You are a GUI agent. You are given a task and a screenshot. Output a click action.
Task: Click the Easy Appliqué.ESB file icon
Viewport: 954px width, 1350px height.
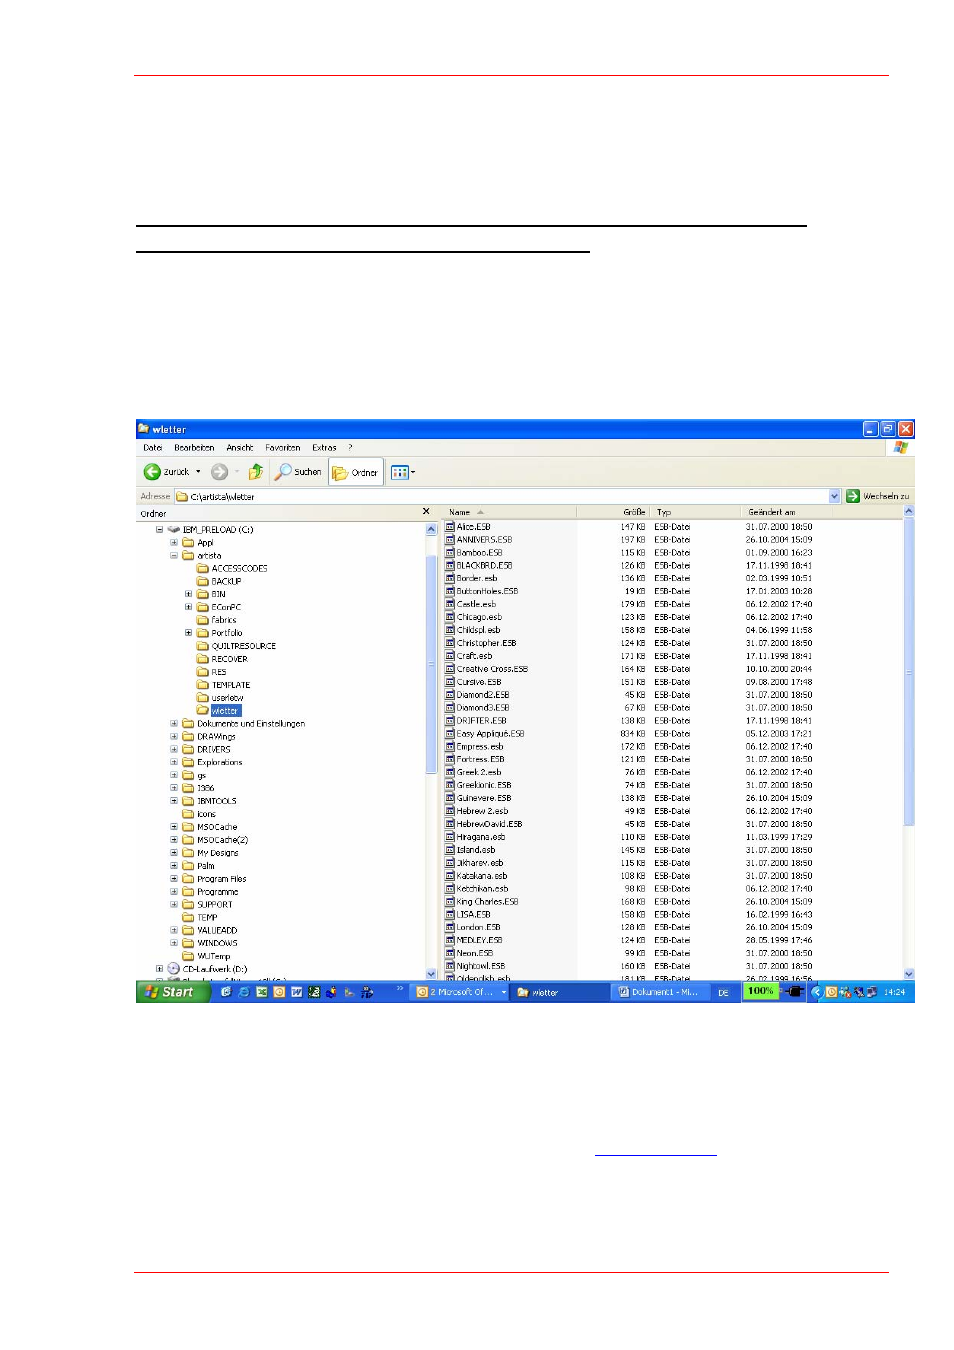(450, 734)
